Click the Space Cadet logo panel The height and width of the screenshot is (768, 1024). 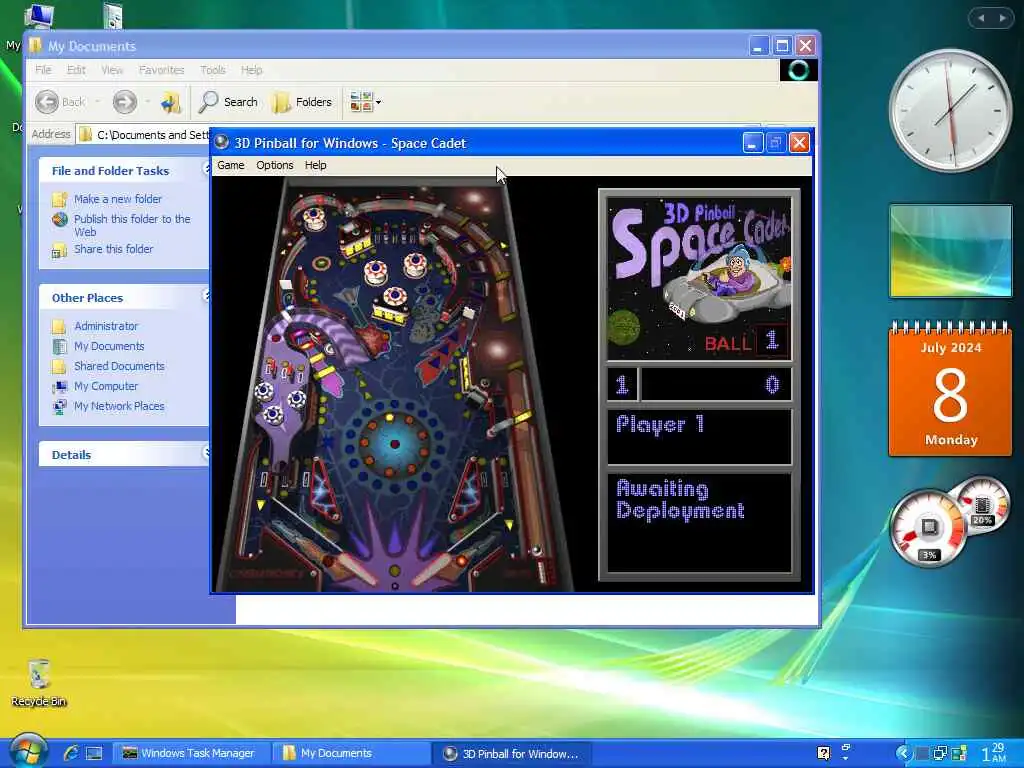(x=699, y=278)
